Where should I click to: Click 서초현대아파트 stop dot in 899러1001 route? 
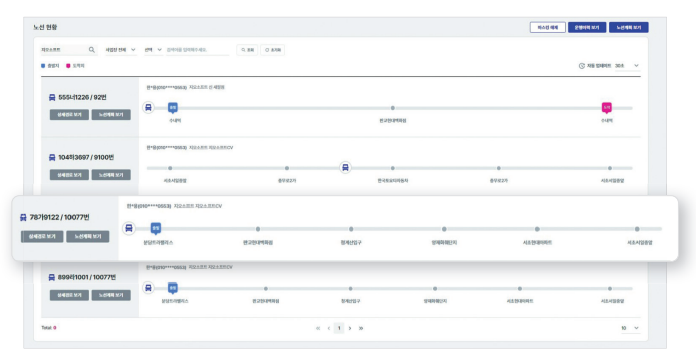[520, 289]
